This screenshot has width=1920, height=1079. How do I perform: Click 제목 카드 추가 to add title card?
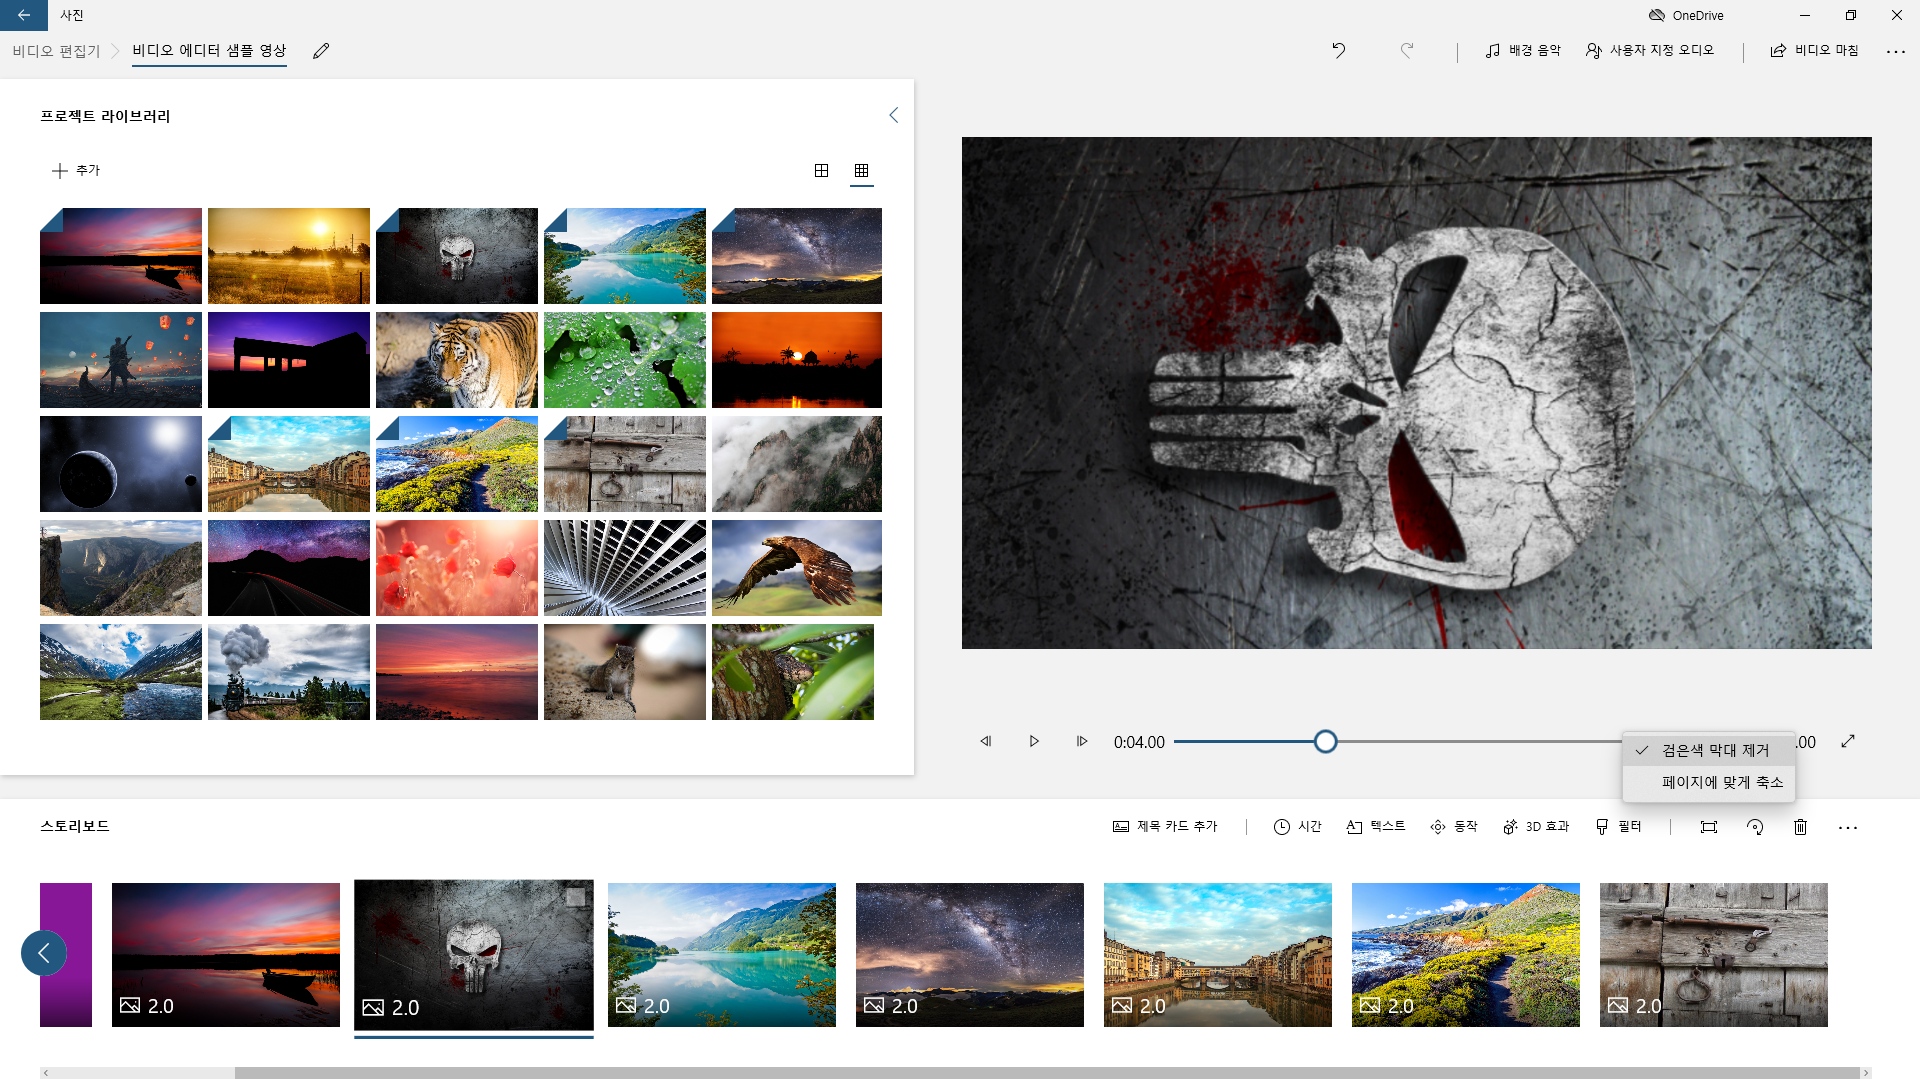[1165, 826]
